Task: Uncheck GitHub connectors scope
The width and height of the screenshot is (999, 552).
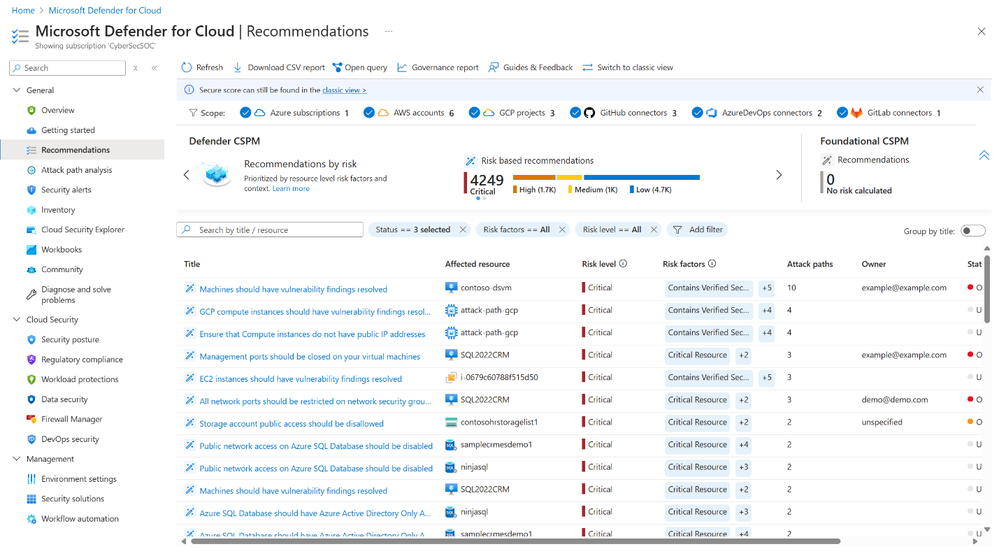Action: coord(575,113)
